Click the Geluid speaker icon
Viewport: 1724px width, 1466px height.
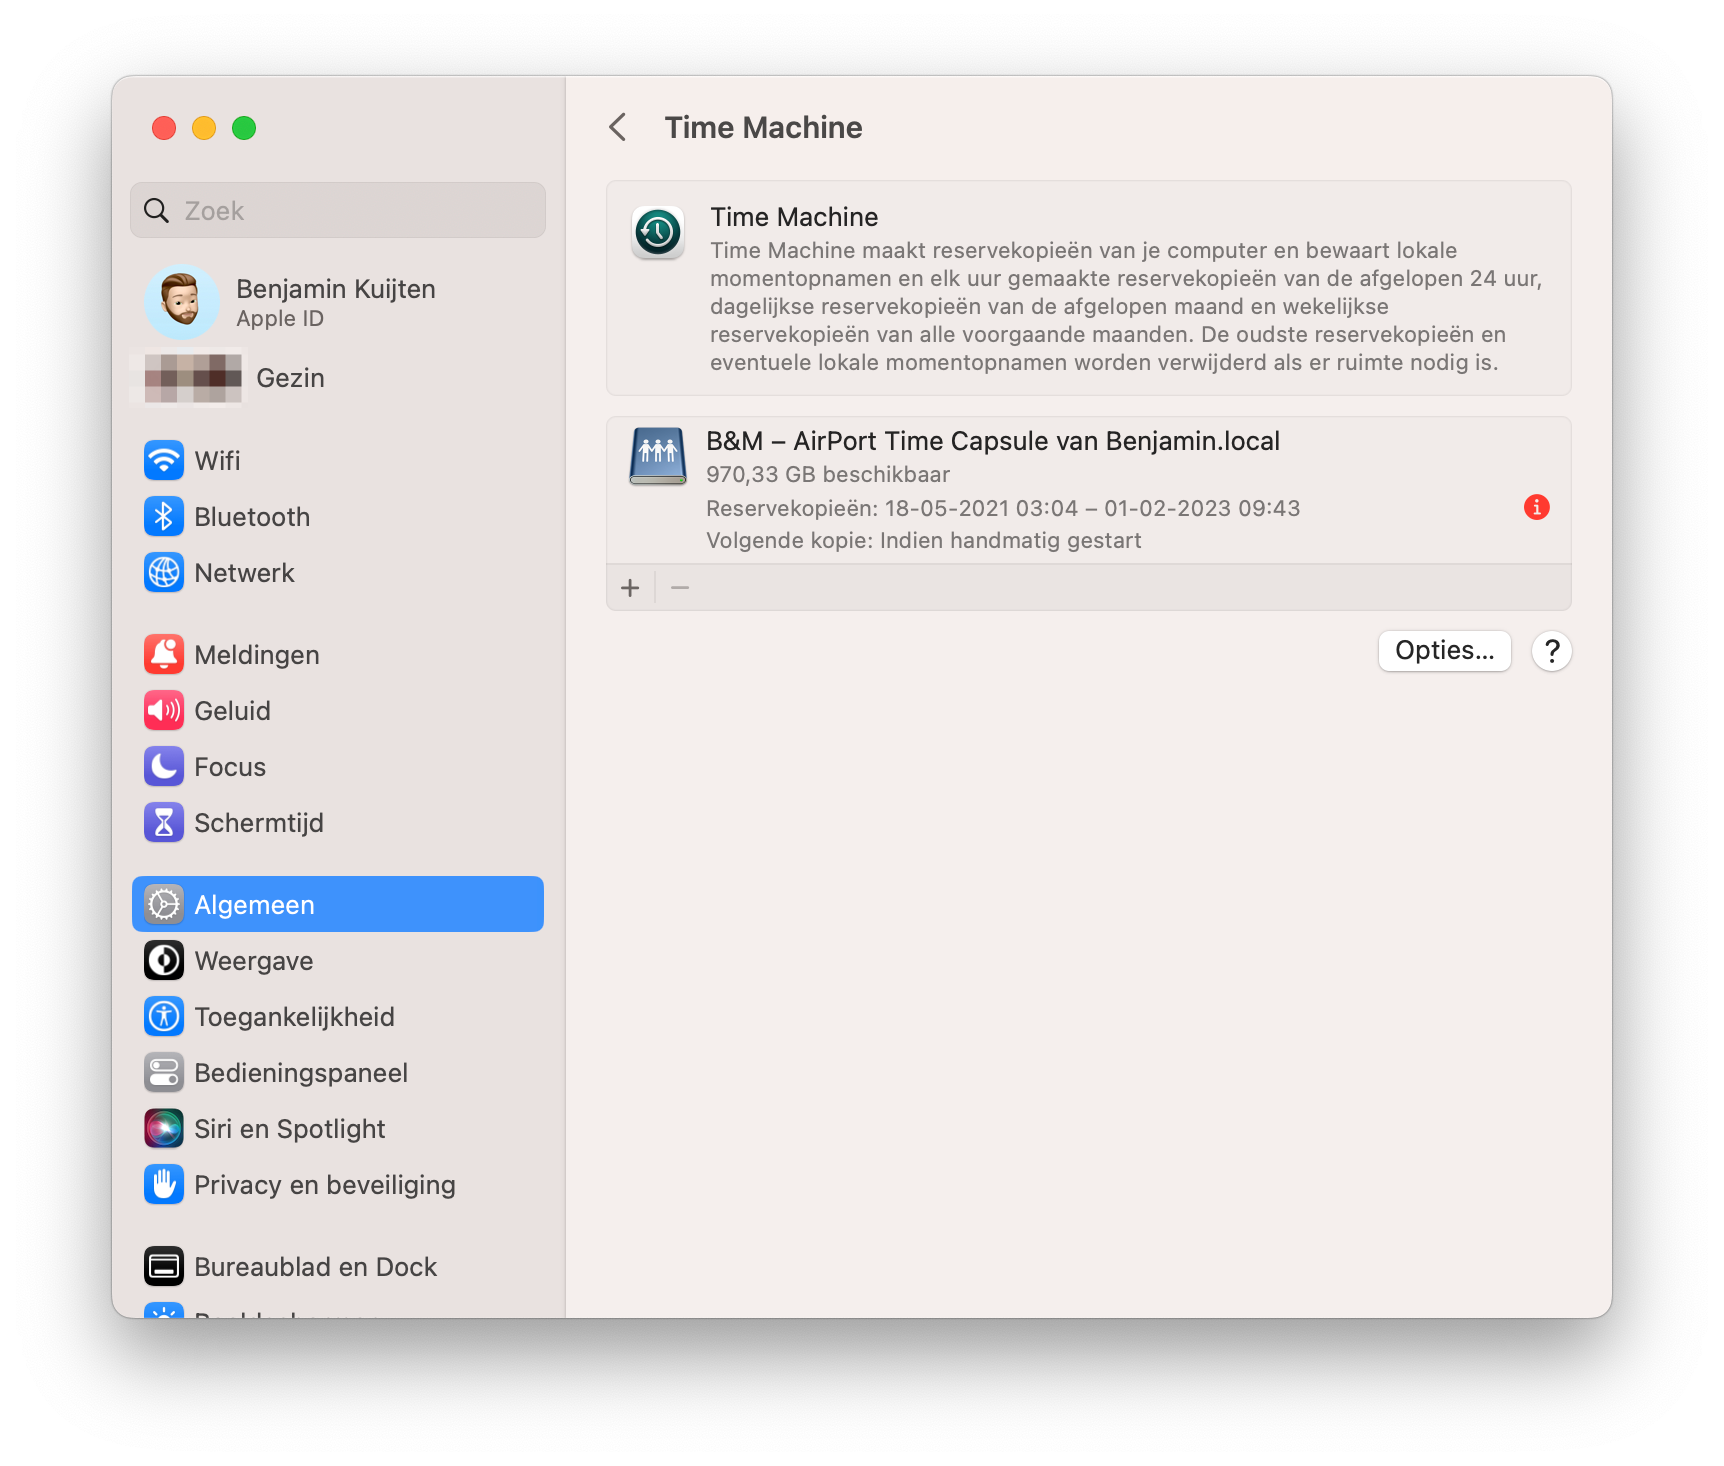(164, 710)
